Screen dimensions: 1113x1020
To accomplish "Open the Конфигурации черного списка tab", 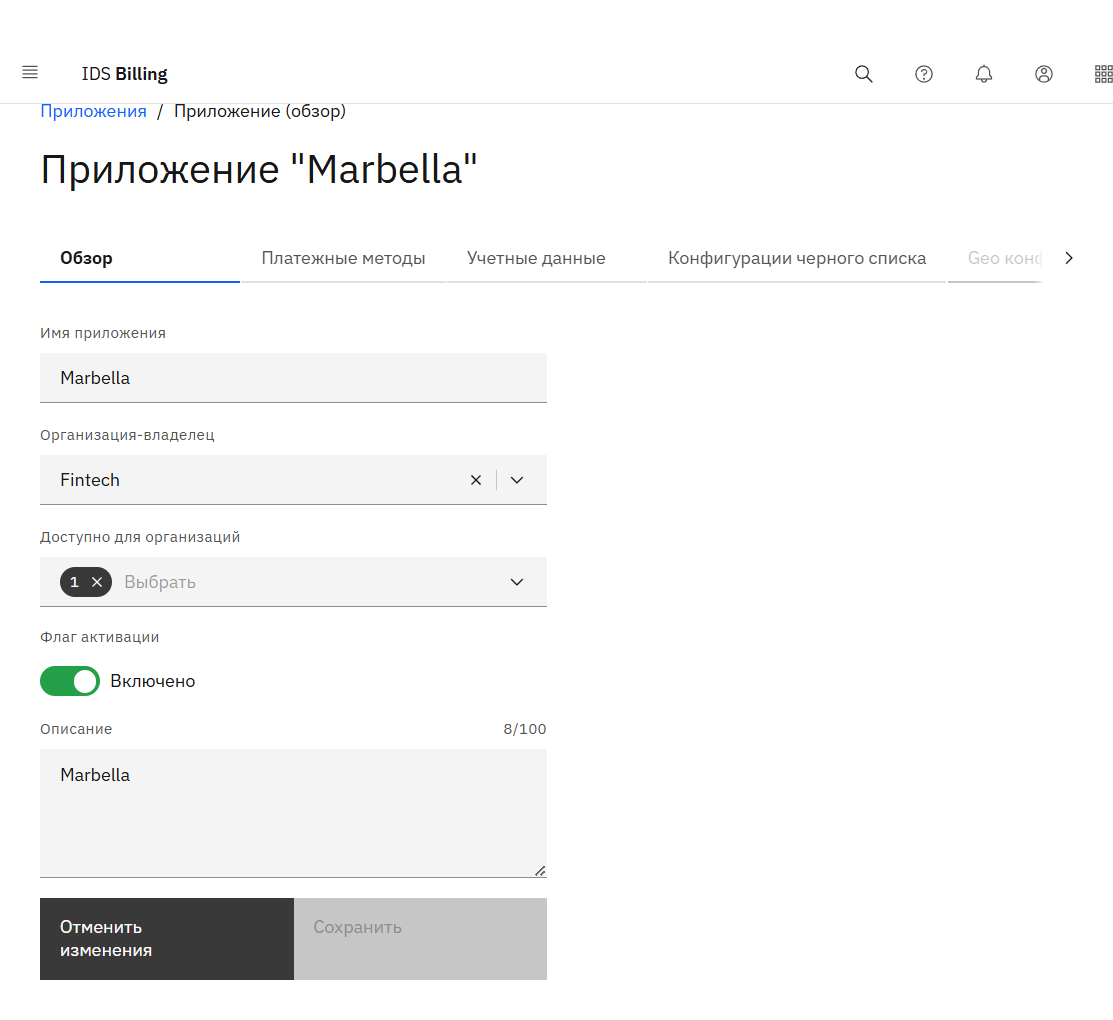I will 797,258.
